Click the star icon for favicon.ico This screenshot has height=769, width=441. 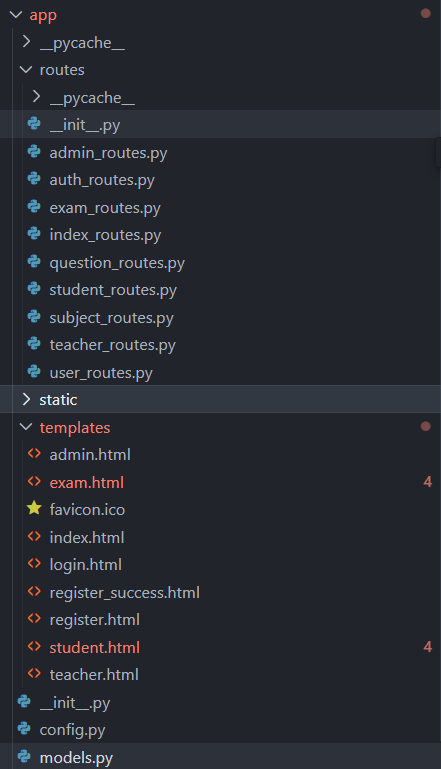(34, 509)
